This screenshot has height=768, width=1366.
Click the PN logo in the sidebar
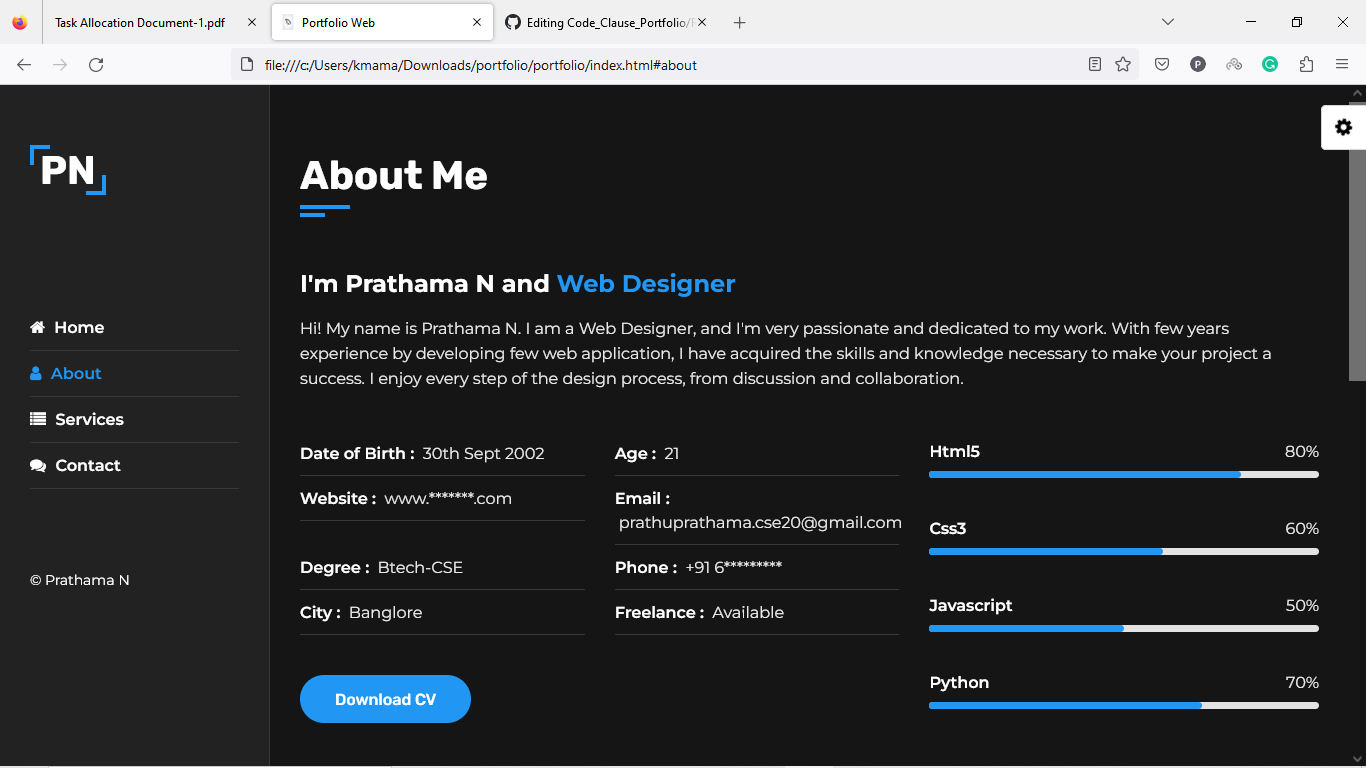point(68,170)
